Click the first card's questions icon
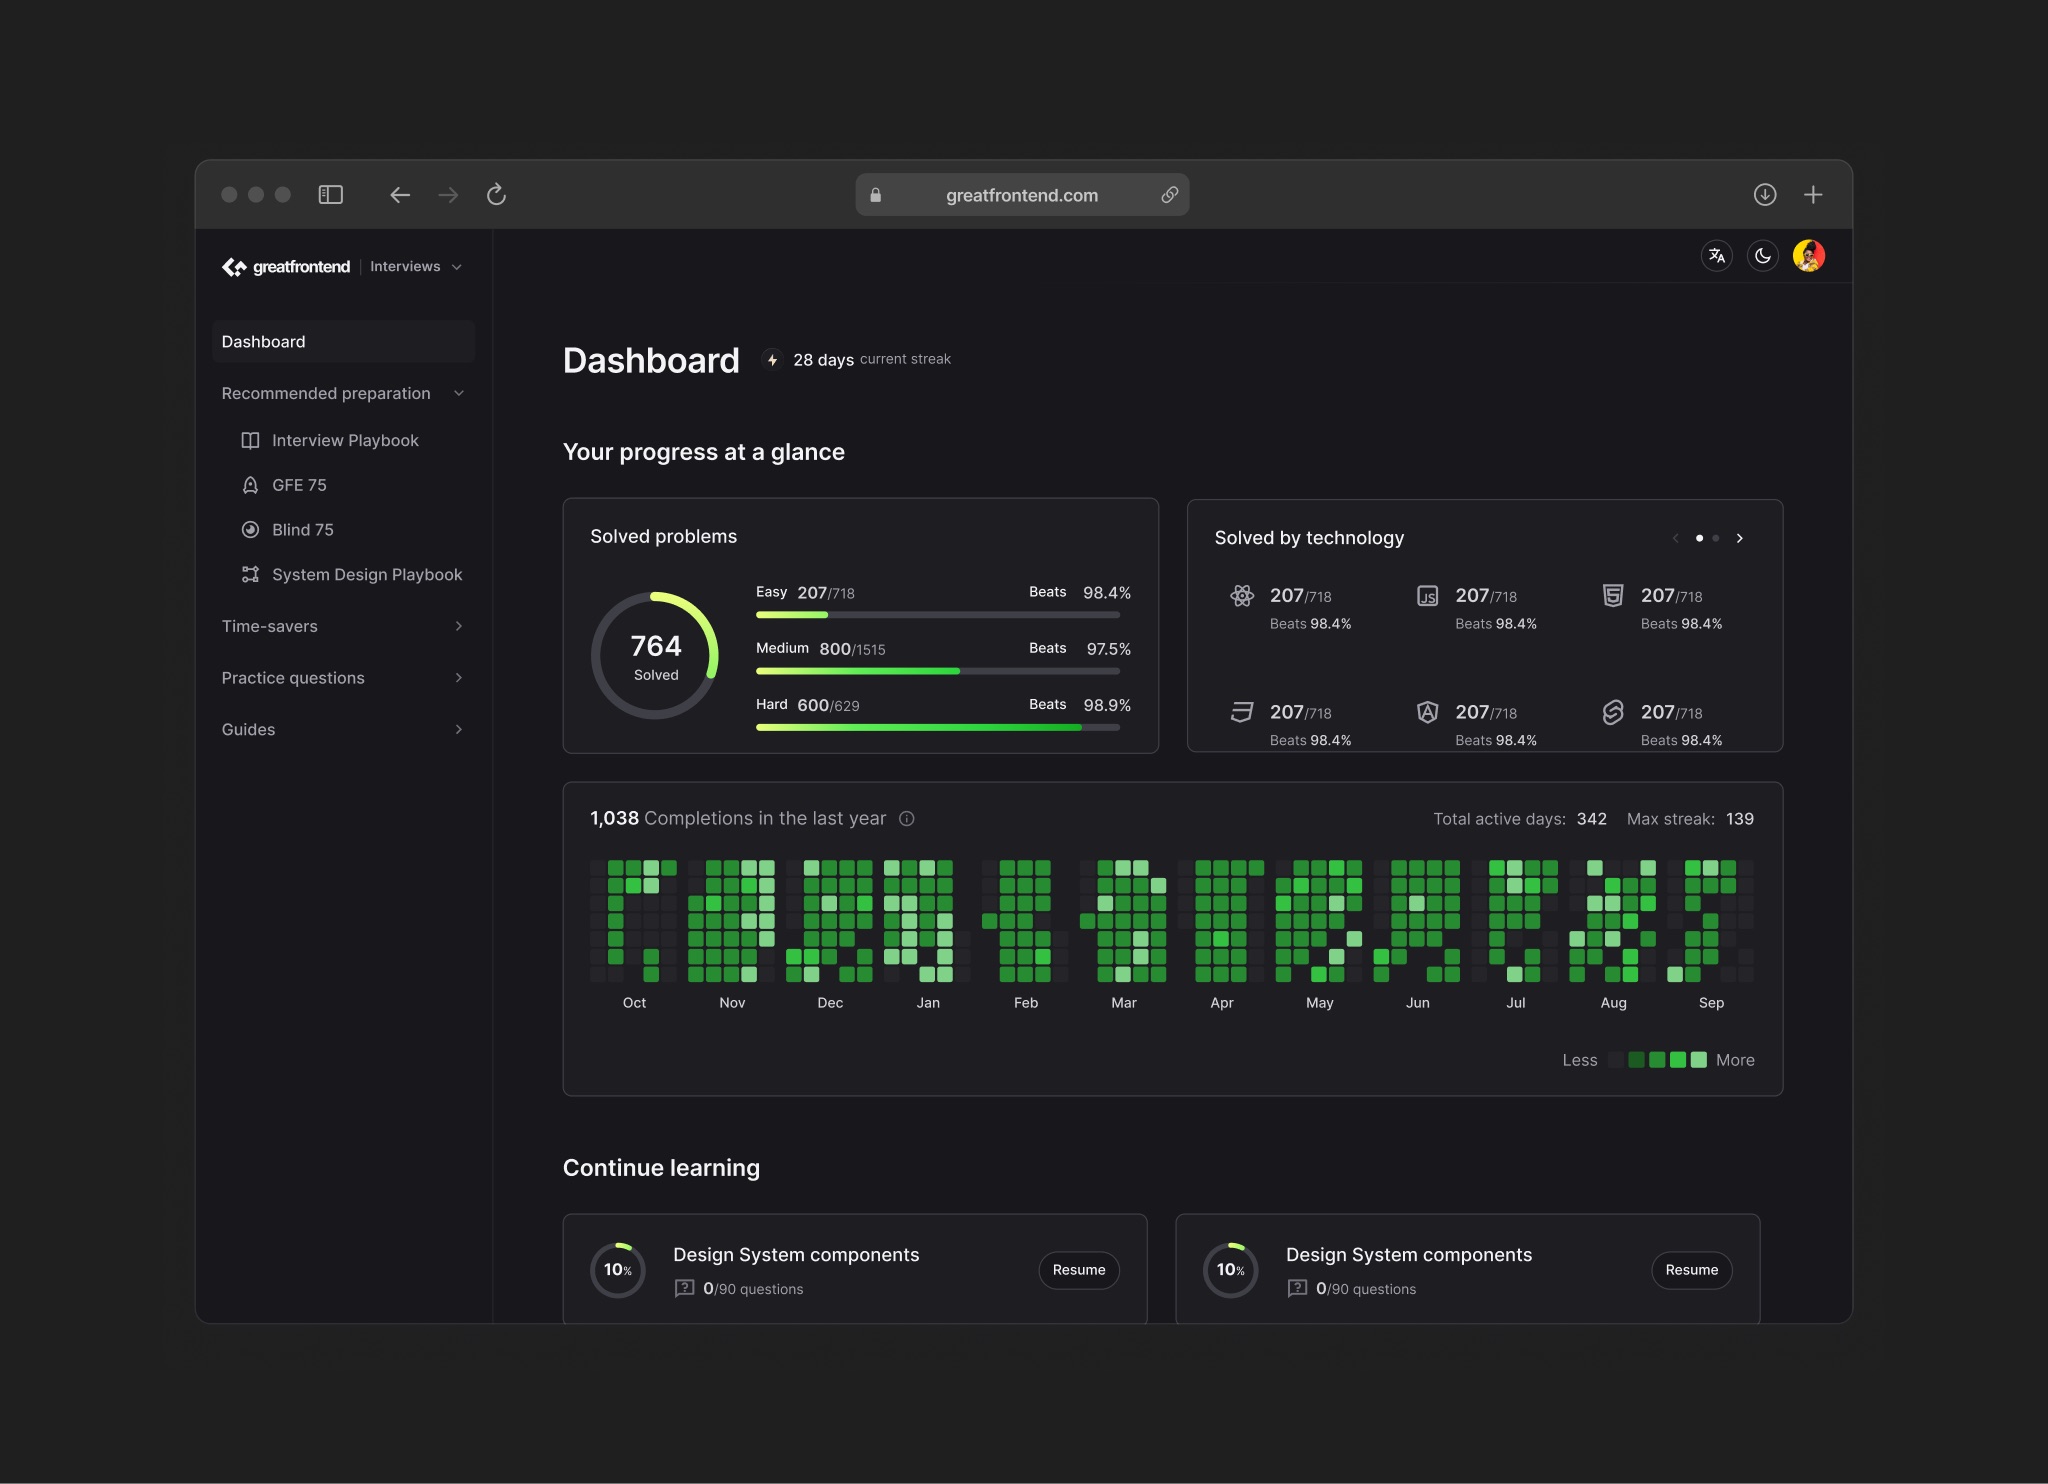 [684, 1289]
